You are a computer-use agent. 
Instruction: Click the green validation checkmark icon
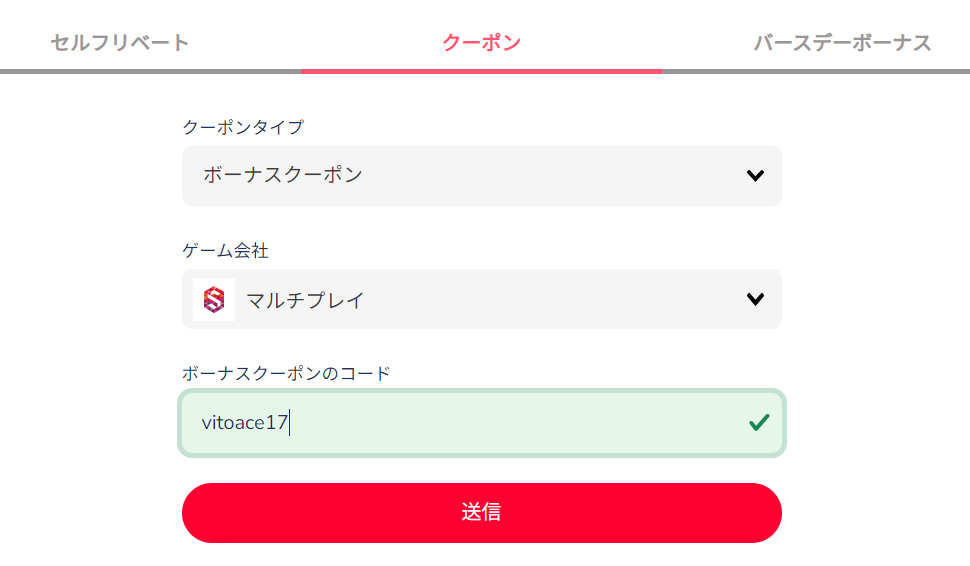click(759, 423)
